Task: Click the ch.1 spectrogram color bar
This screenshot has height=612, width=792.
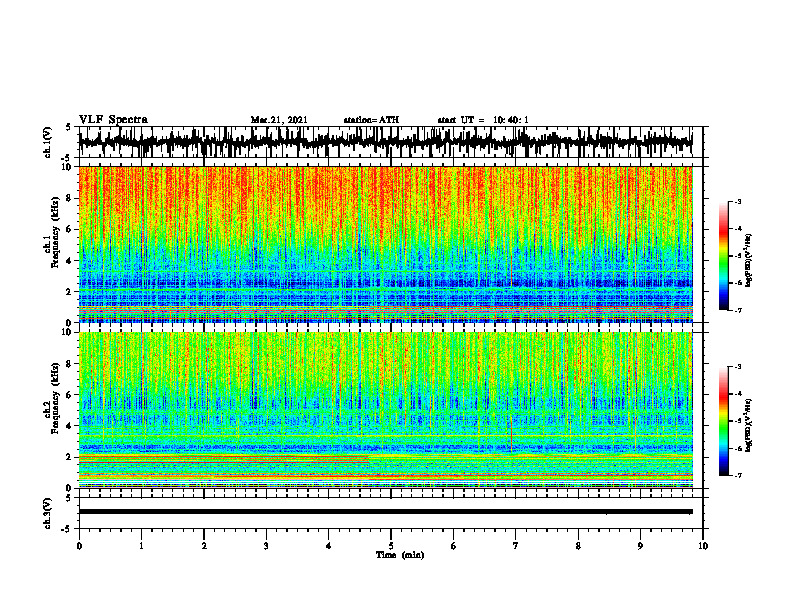Action: [x=723, y=256]
